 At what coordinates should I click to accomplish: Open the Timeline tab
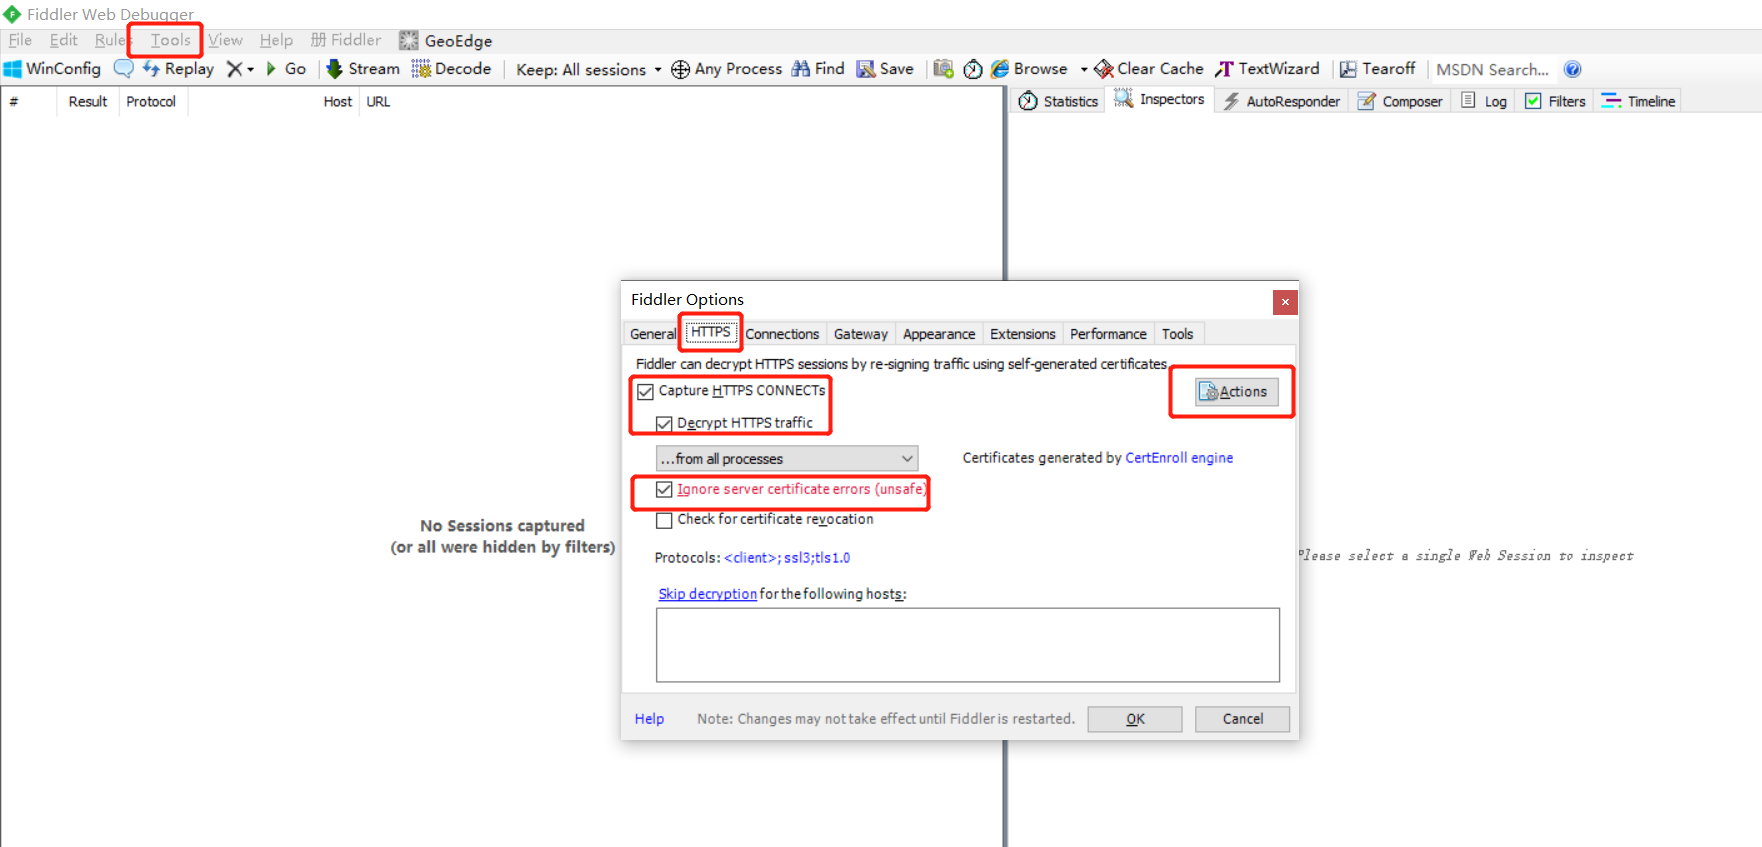tap(1638, 101)
